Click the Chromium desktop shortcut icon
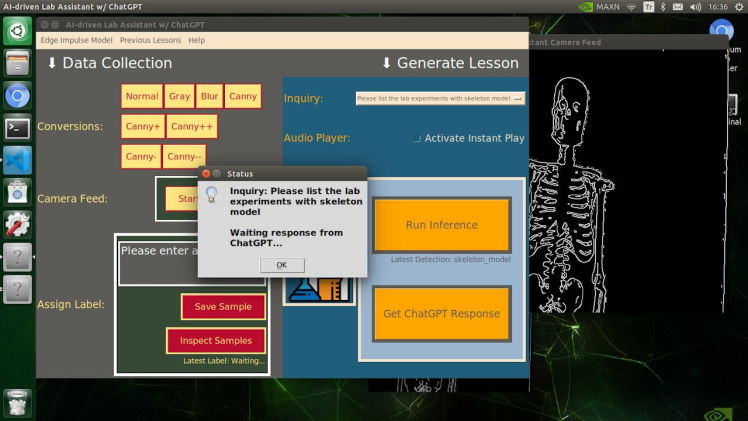 click(x=722, y=30)
